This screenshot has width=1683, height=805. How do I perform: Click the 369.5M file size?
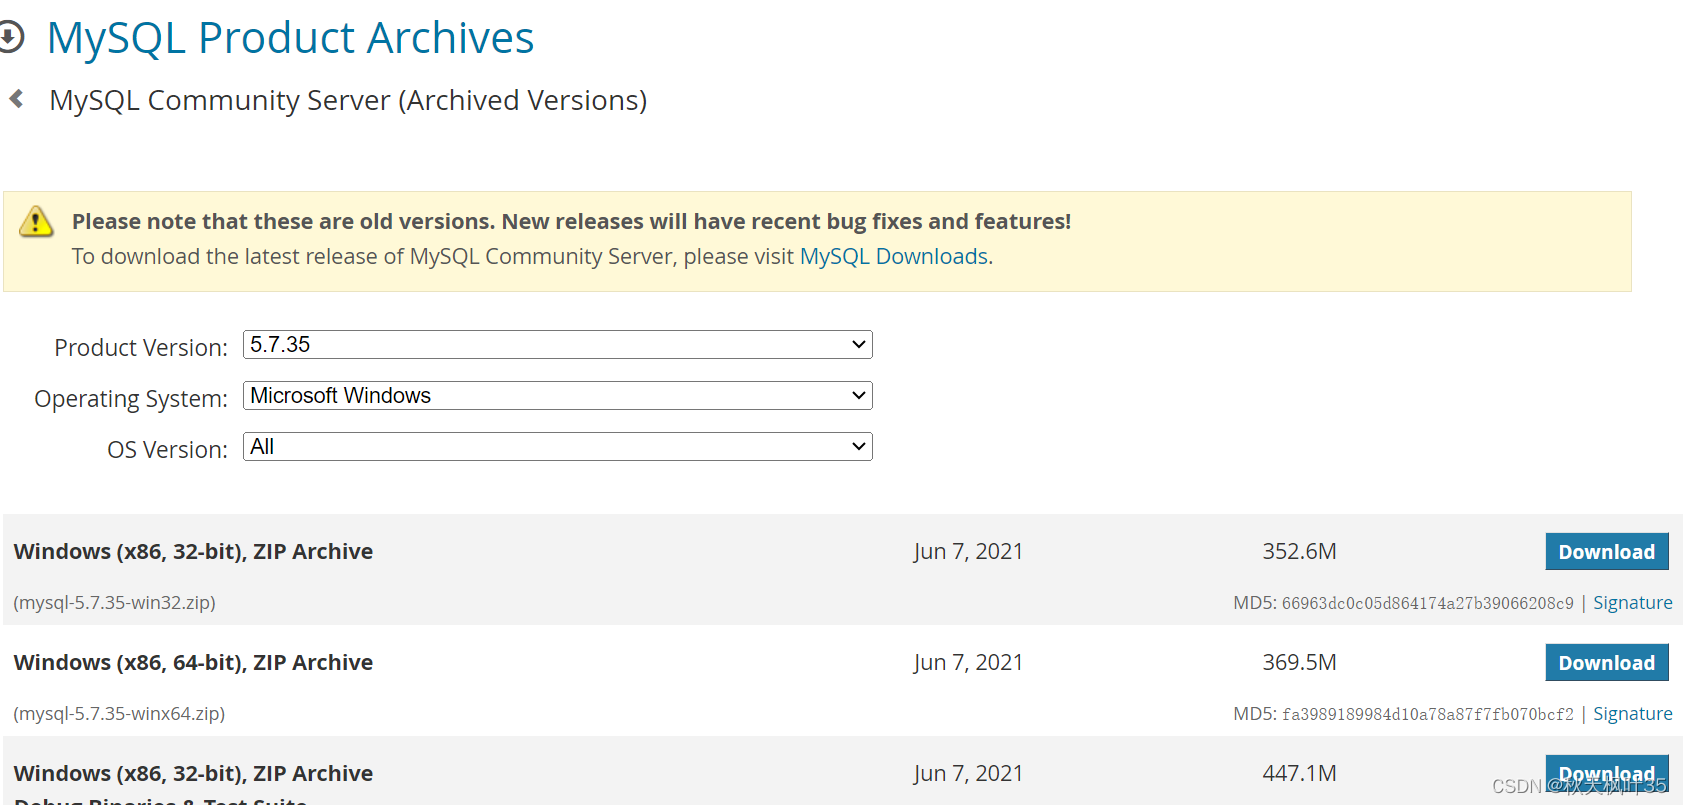[1299, 662]
